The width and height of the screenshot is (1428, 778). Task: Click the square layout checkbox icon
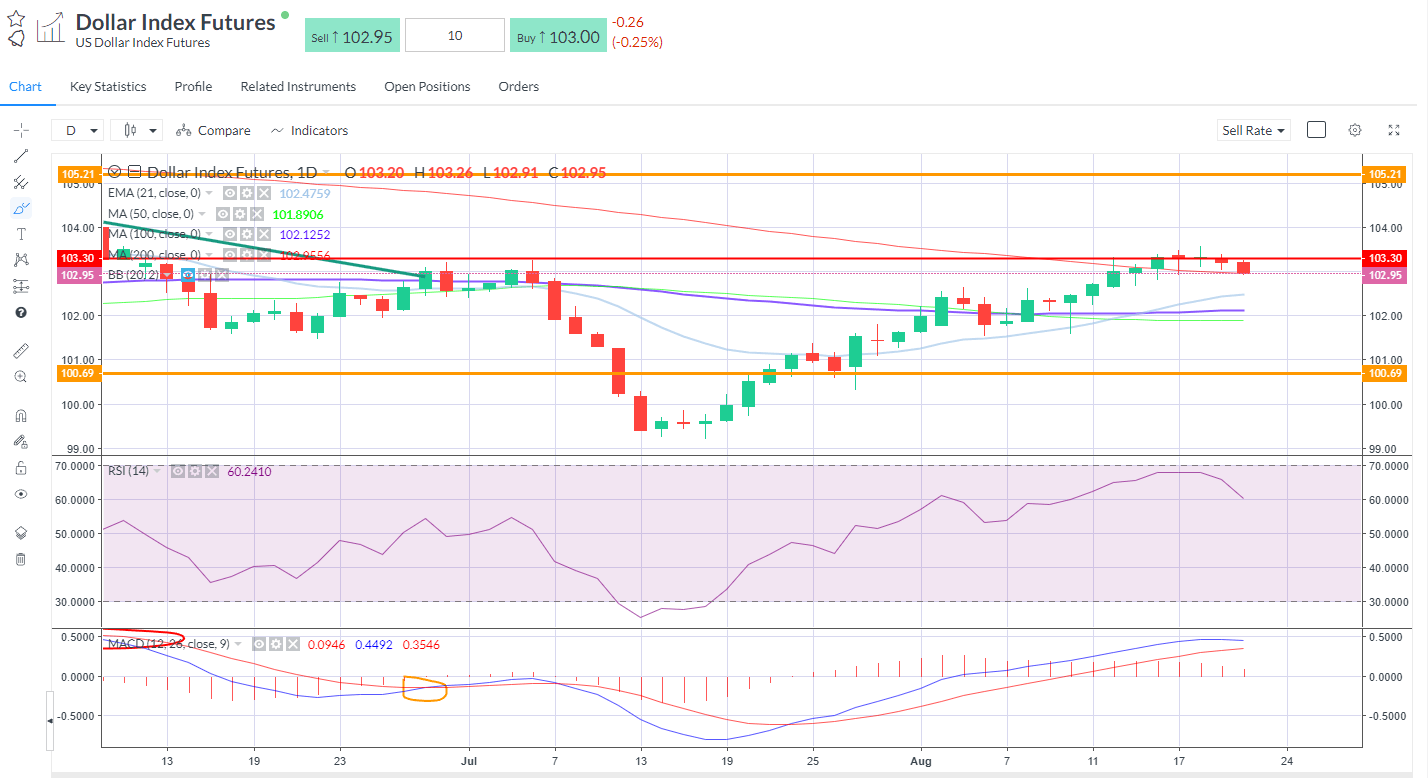(x=1316, y=130)
